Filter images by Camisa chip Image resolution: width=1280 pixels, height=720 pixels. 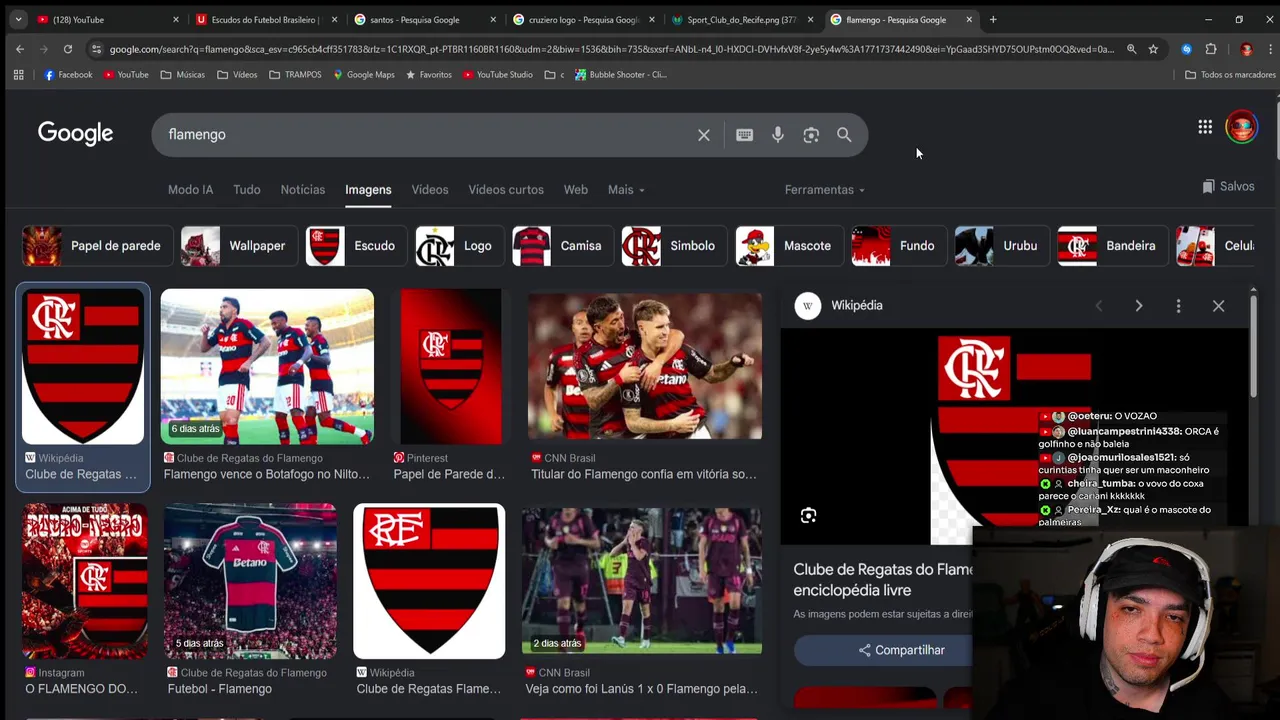(561, 246)
